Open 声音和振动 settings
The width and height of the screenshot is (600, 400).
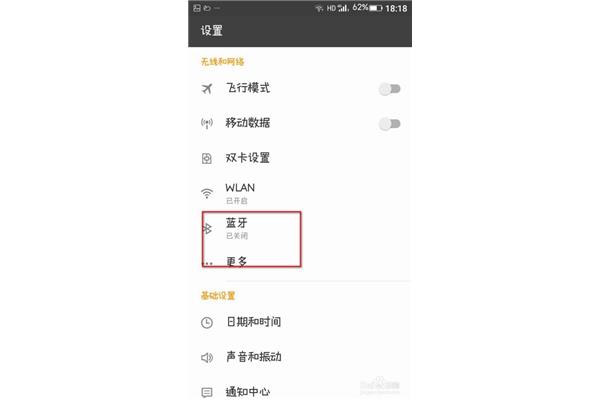300,357
